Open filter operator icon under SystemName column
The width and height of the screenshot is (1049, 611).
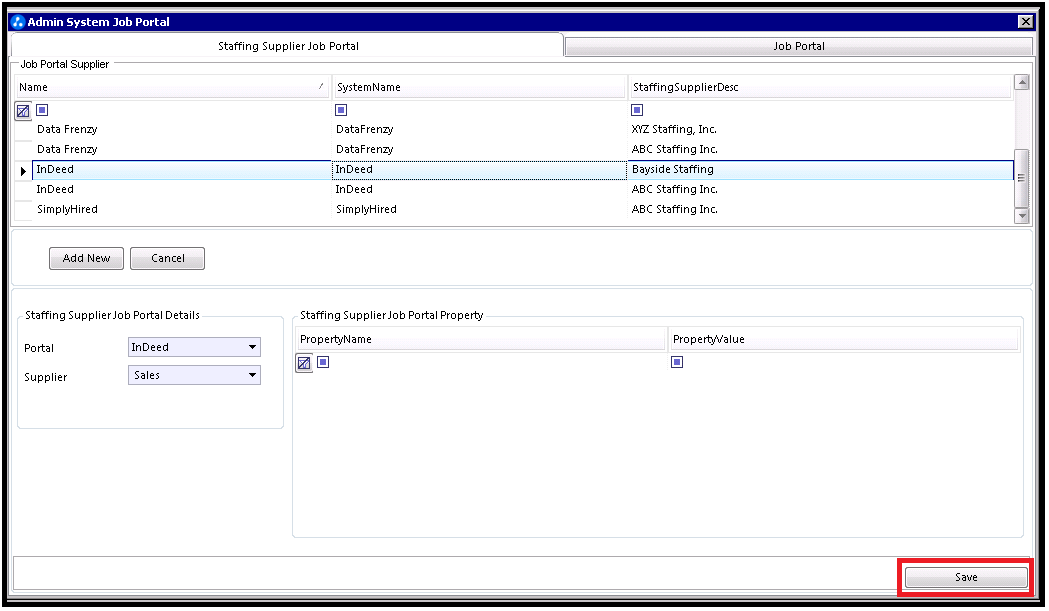pyautogui.click(x=341, y=110)
